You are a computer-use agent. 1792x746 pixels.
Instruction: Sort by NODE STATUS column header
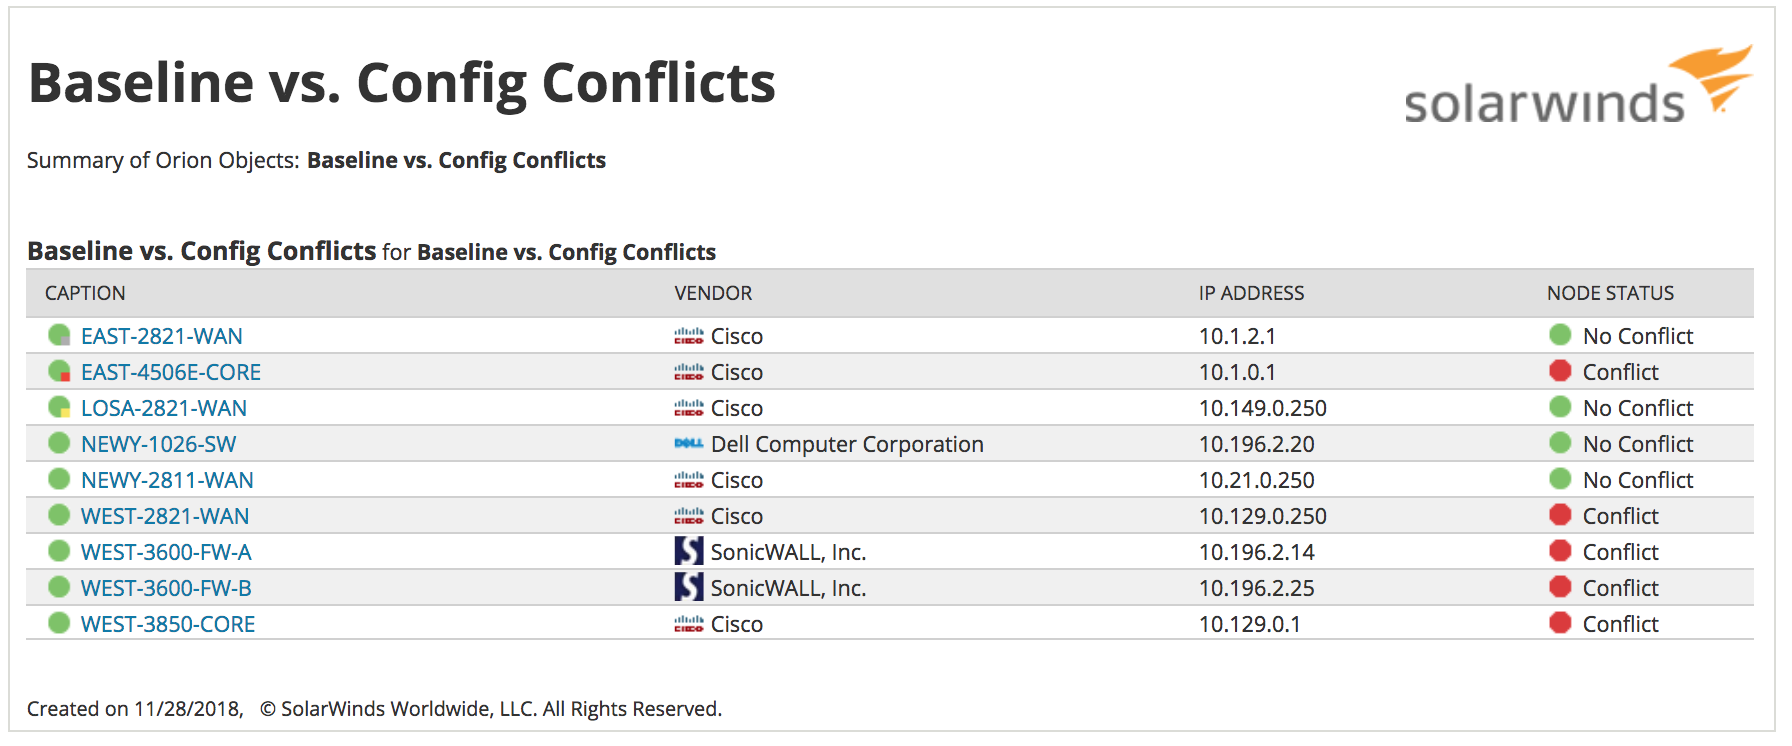(x=1610, y=293)
